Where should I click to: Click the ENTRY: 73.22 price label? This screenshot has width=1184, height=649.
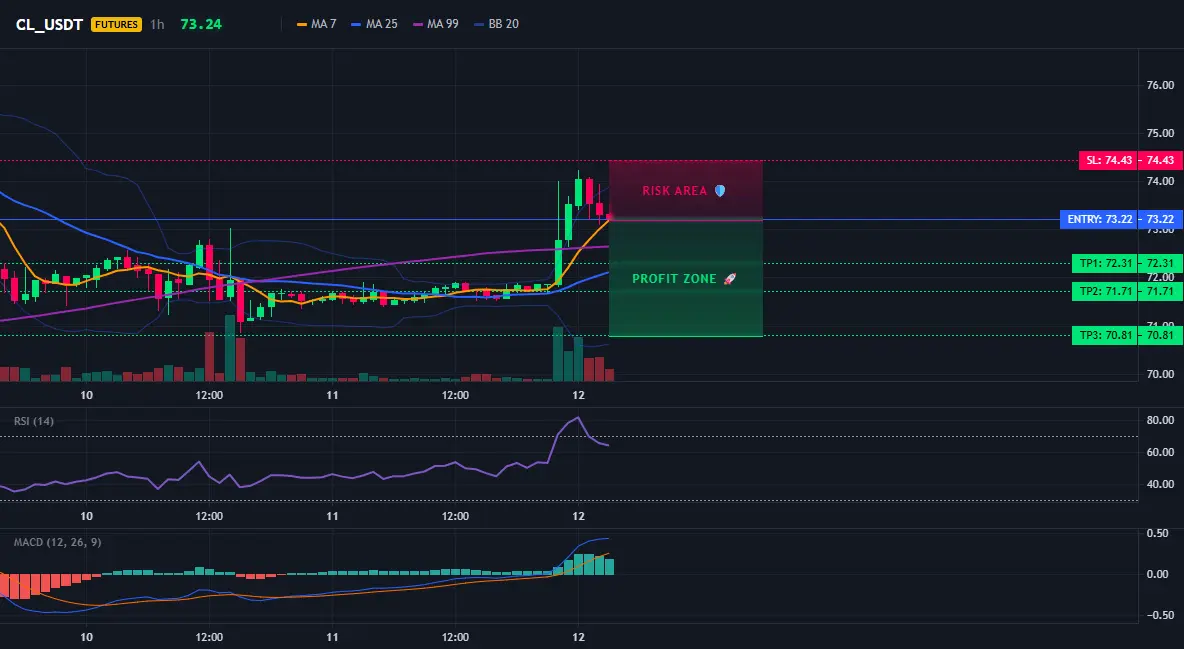(x=1099, y=220)
